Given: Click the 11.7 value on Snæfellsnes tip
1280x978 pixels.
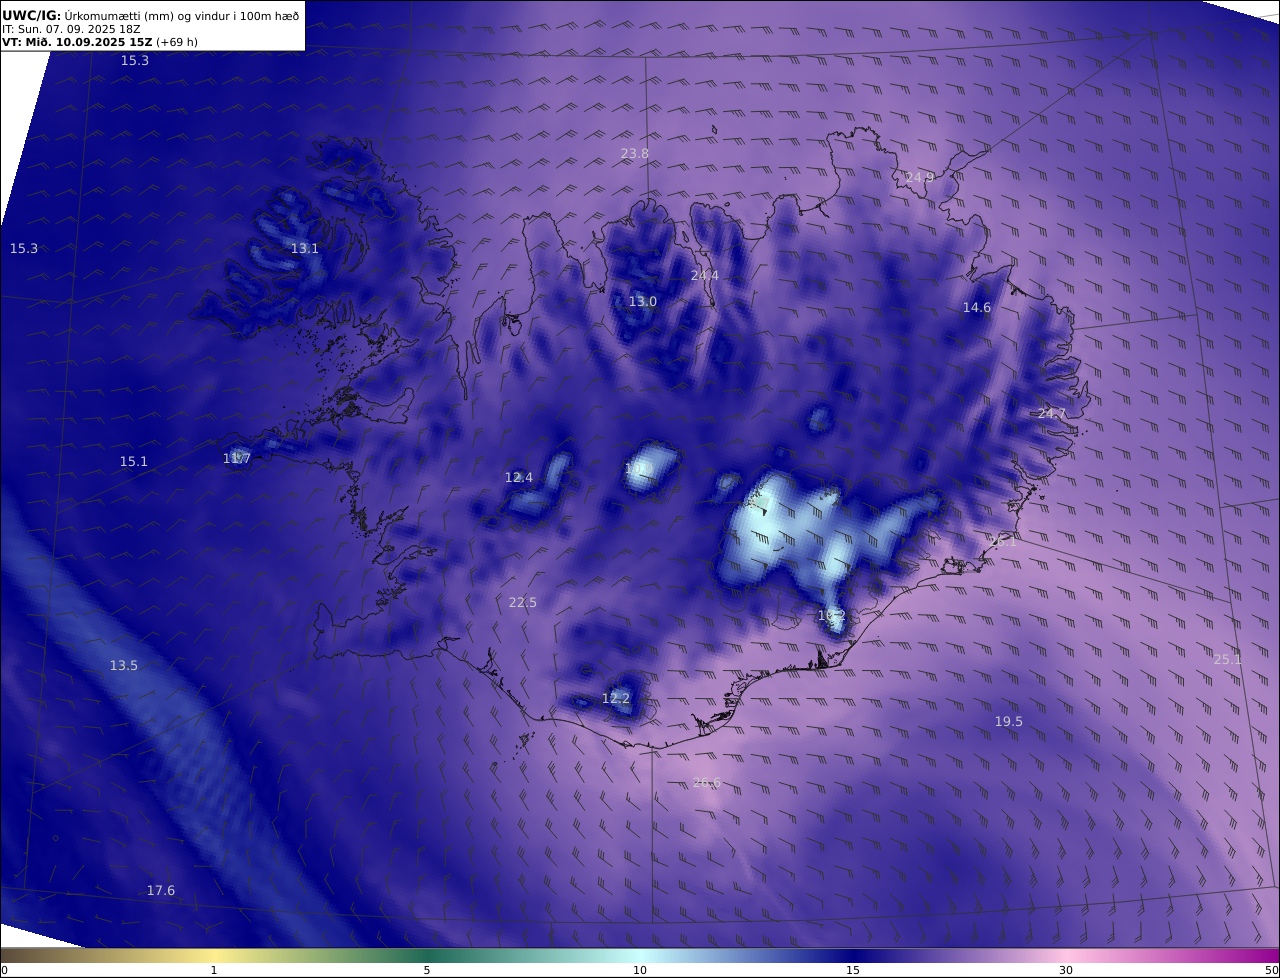Looking at the screenshot, I should (237, 458).
